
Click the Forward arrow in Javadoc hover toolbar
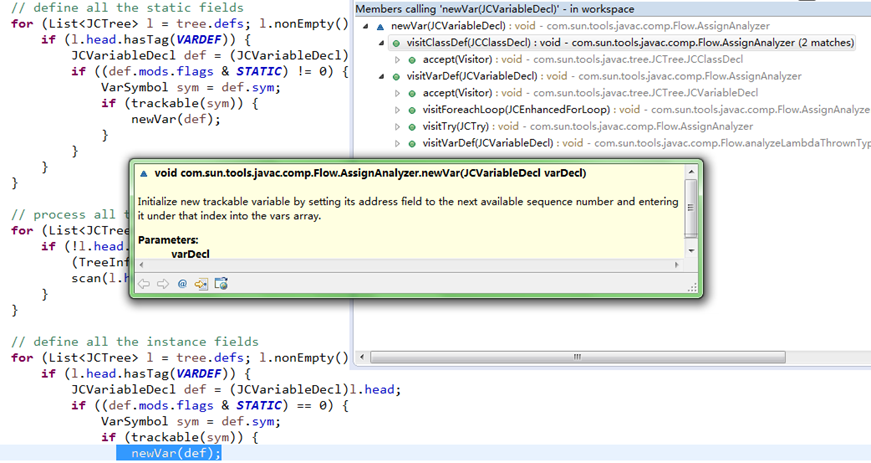[163, 284]
